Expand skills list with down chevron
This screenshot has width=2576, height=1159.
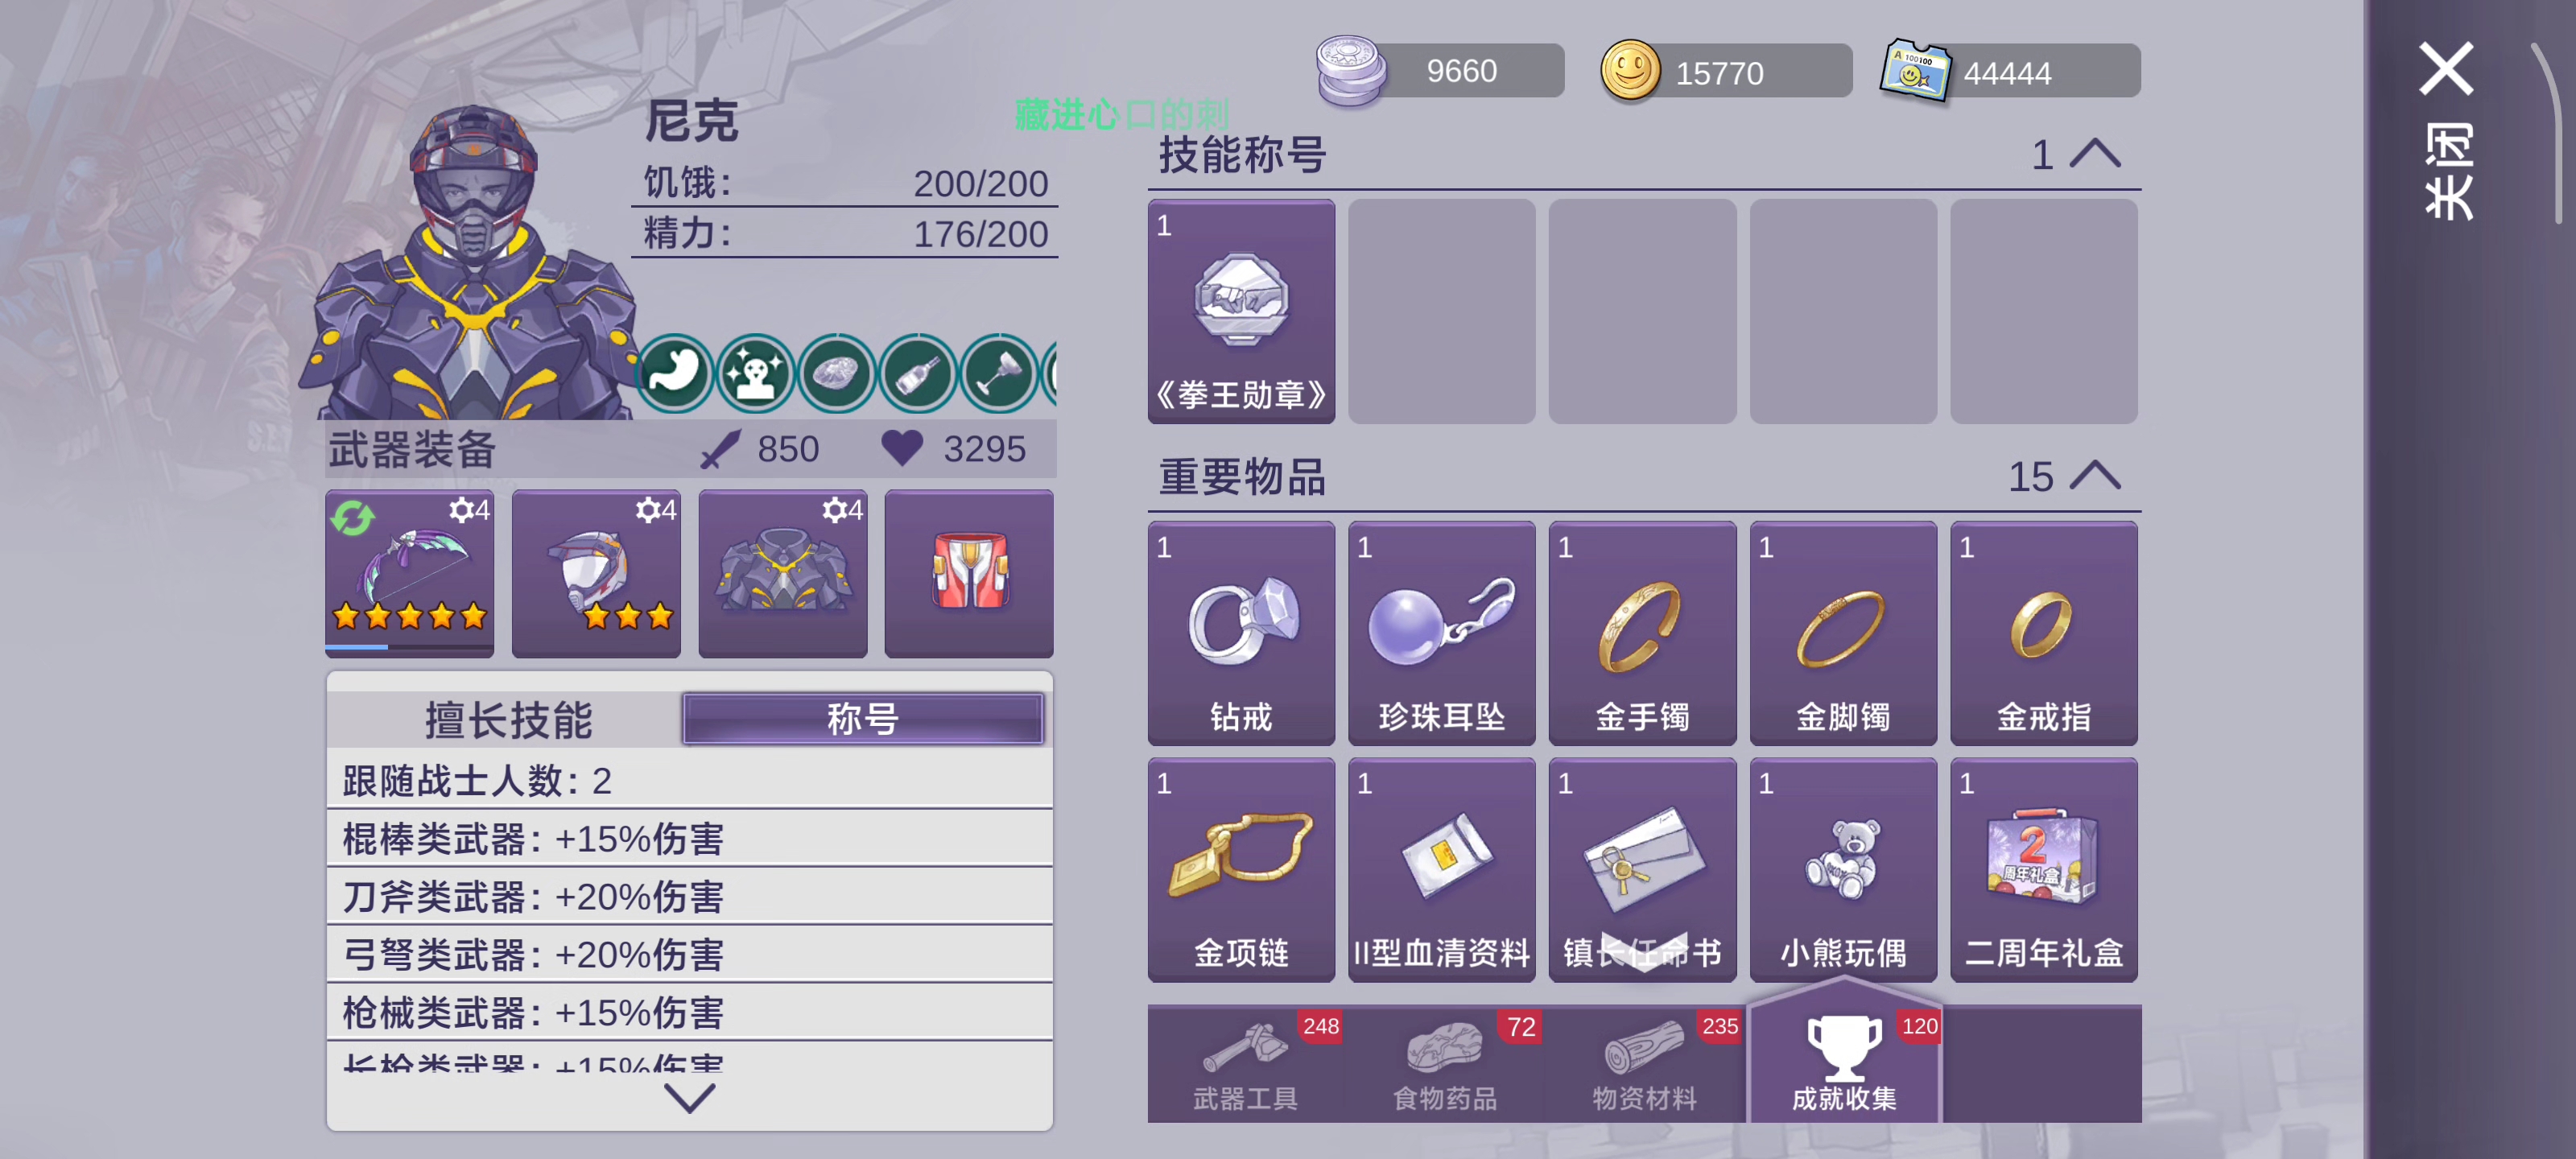(689, 1098)
